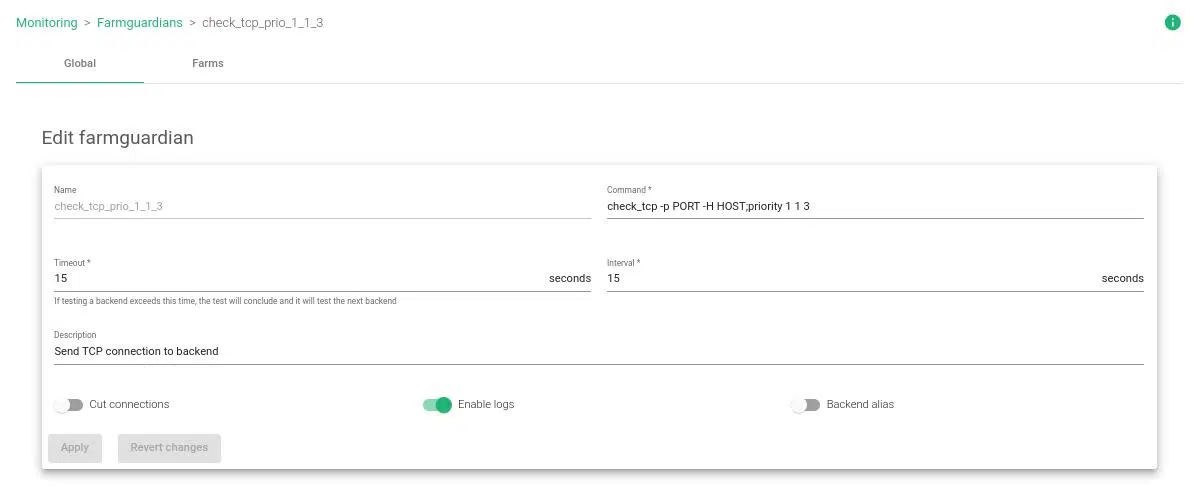Click the Revert changes button
The height and width of the screenshot is (489, 1194).
(169, 448)
